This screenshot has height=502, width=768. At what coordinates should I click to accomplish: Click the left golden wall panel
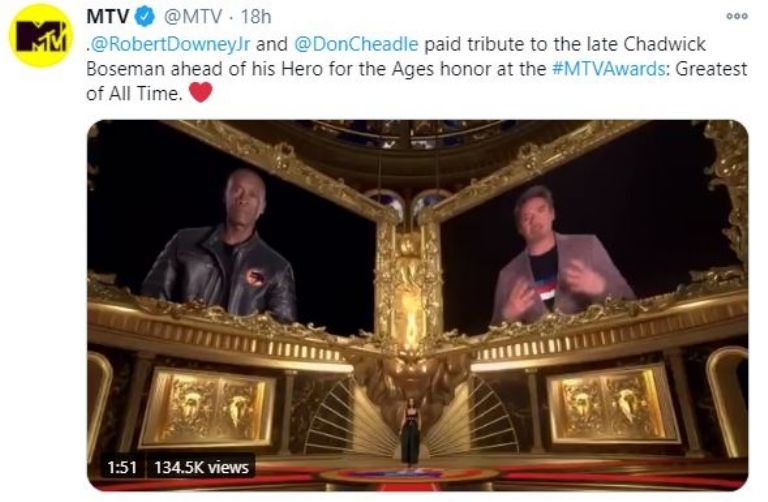(209, 406)
